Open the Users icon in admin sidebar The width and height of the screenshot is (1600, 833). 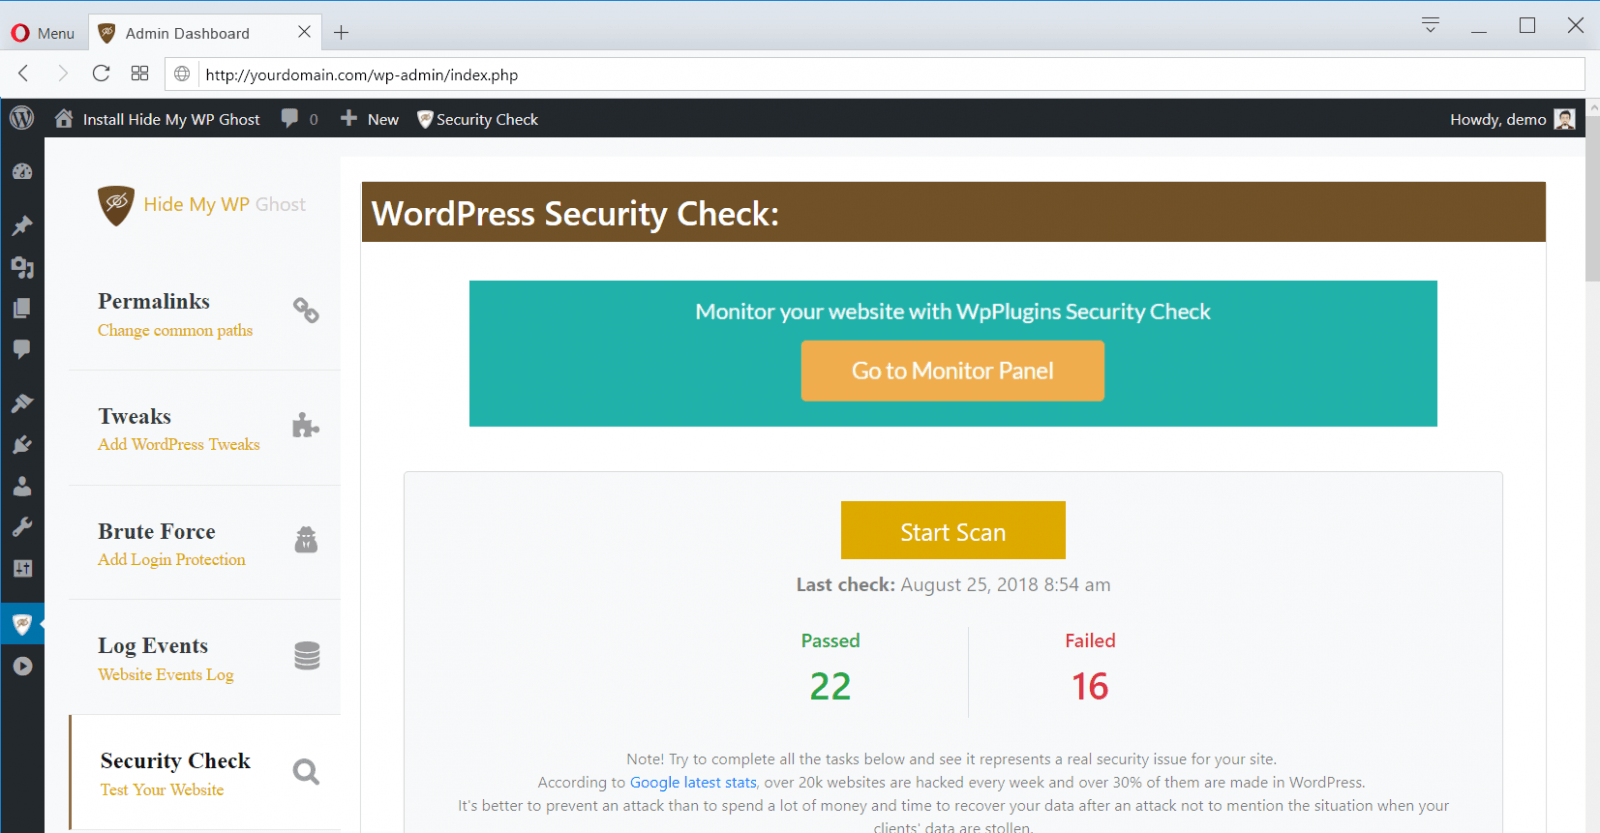click(22, 487)
